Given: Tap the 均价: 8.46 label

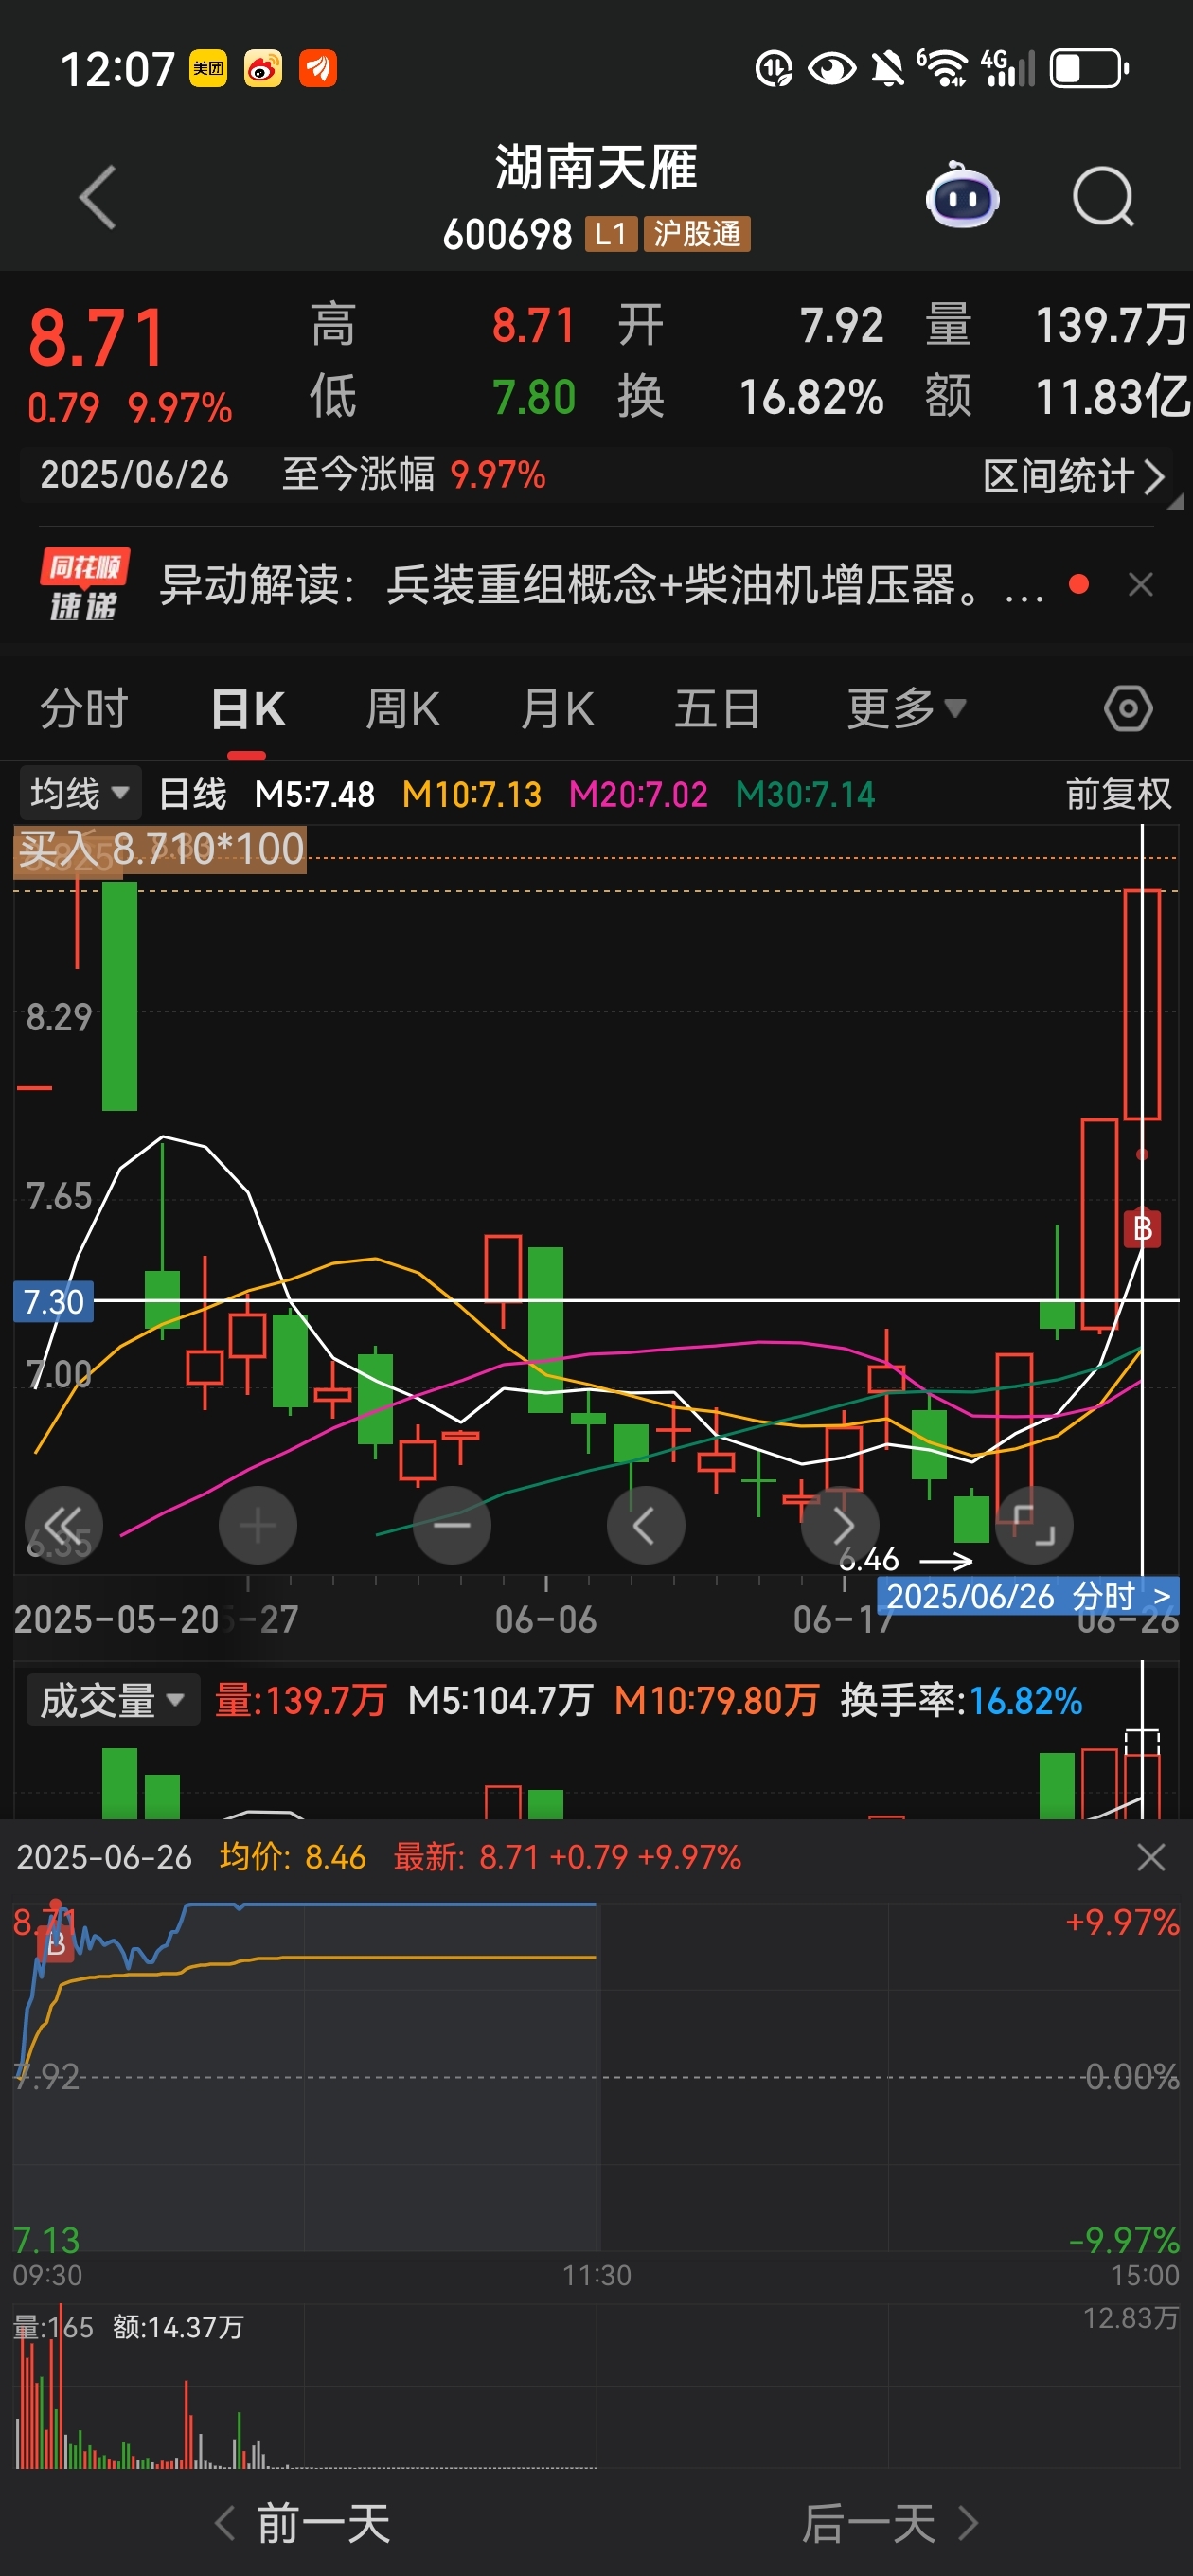Looking at the screenshot, I should (293, 1857).
